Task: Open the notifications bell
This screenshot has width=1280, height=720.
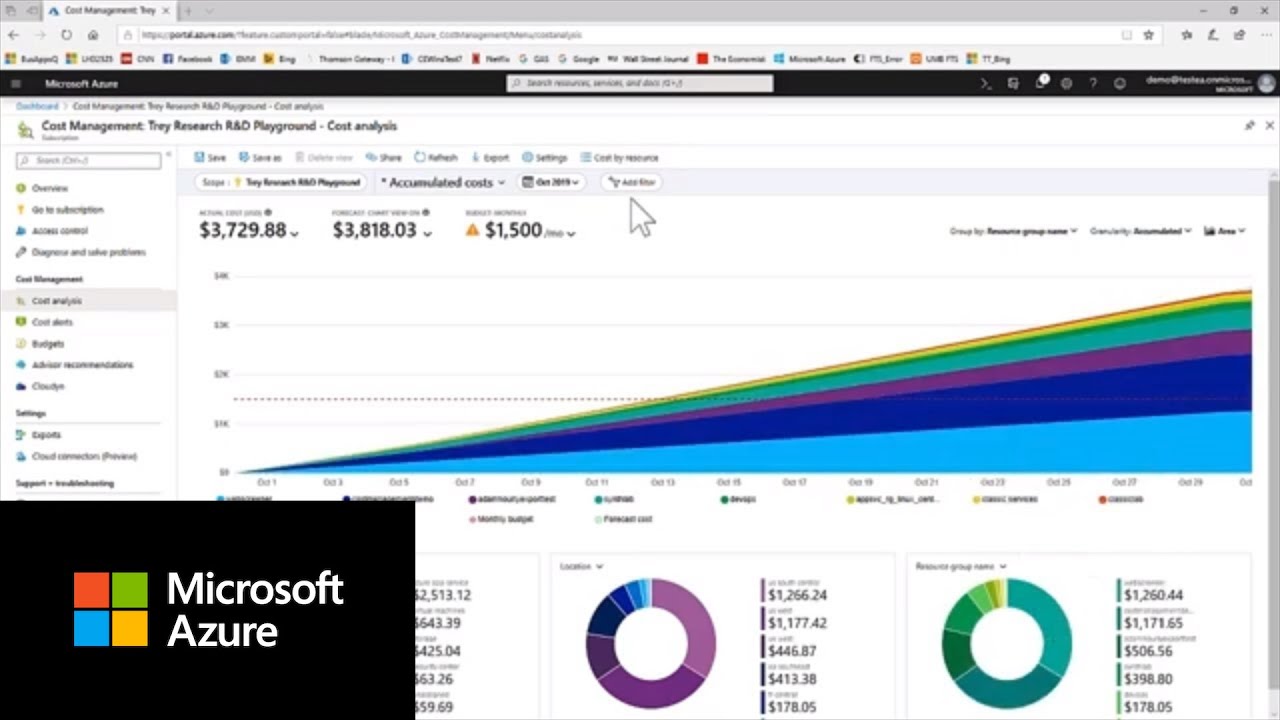Action: coord(1040,83)
